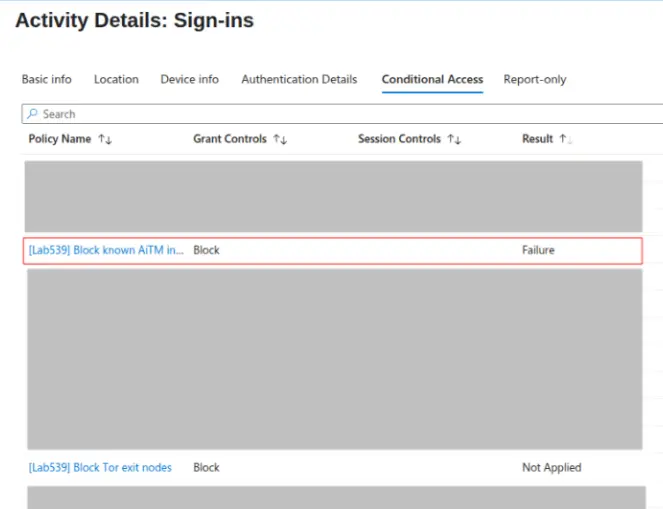Sort by Policy Name using its arrows icon
The width and height of the screenshot is (663, 509).
pyautogui.click(x=104, y=140)
